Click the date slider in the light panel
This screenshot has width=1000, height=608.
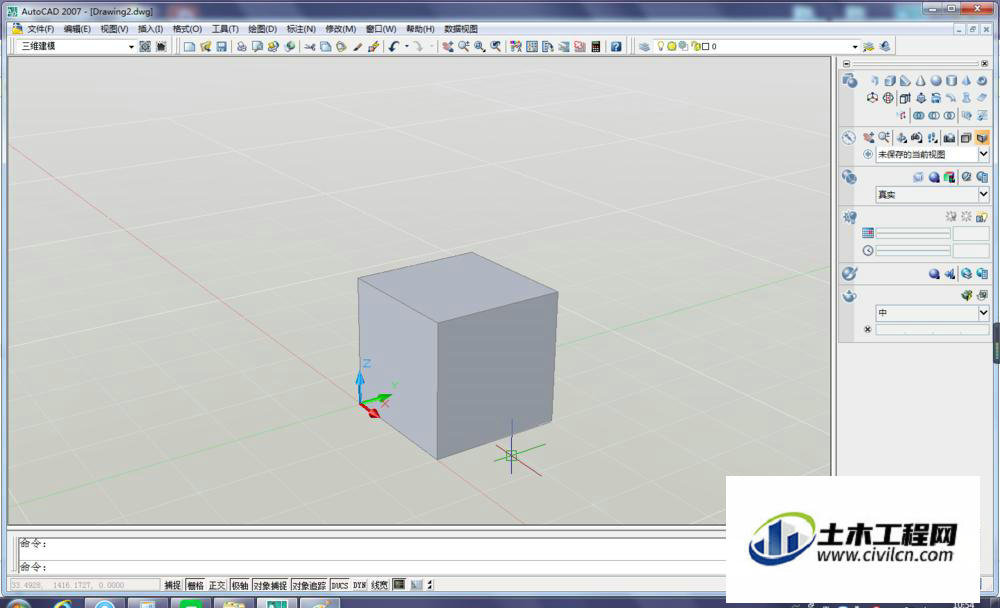[913, 234]
